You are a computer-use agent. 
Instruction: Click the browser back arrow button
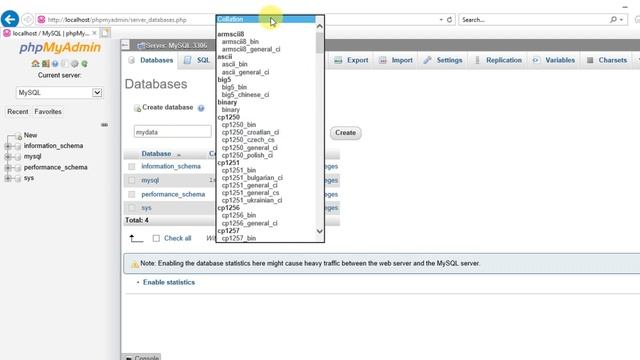point(10,19)
